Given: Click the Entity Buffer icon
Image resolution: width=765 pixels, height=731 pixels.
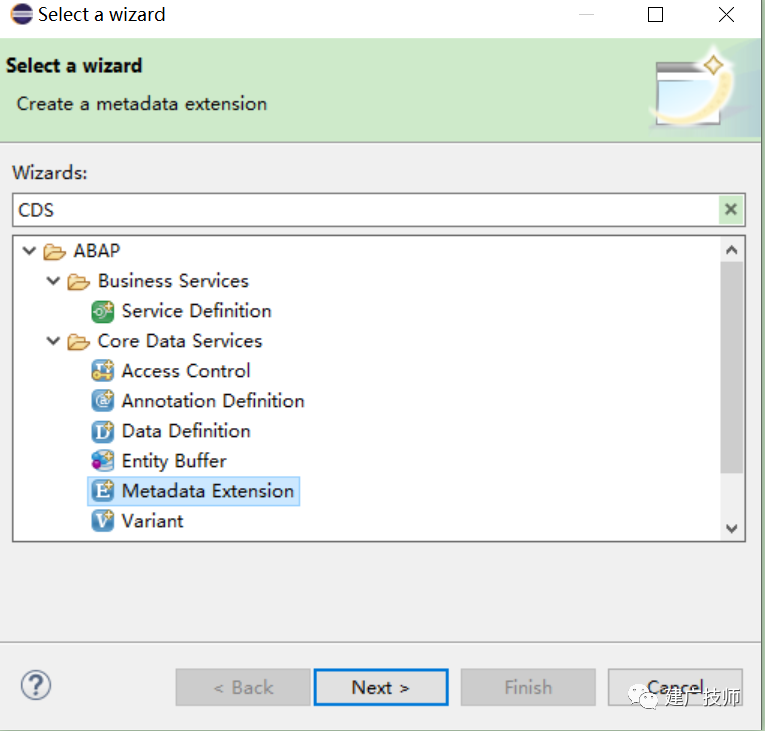Looking at the screenshot, I should point(103,461).
